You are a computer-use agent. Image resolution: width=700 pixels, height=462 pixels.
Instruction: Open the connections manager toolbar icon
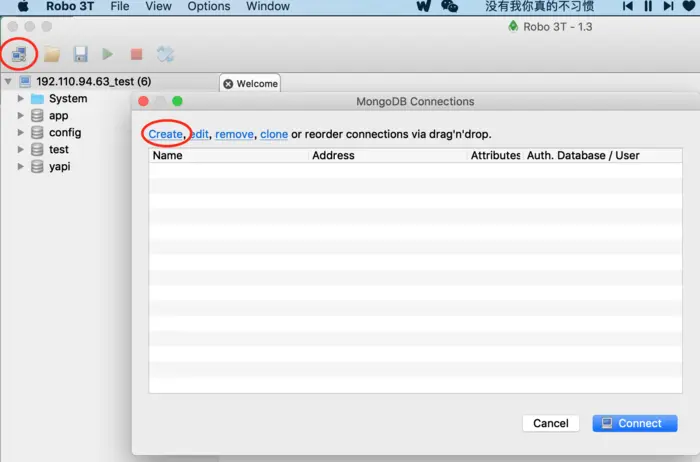point(19,54)
